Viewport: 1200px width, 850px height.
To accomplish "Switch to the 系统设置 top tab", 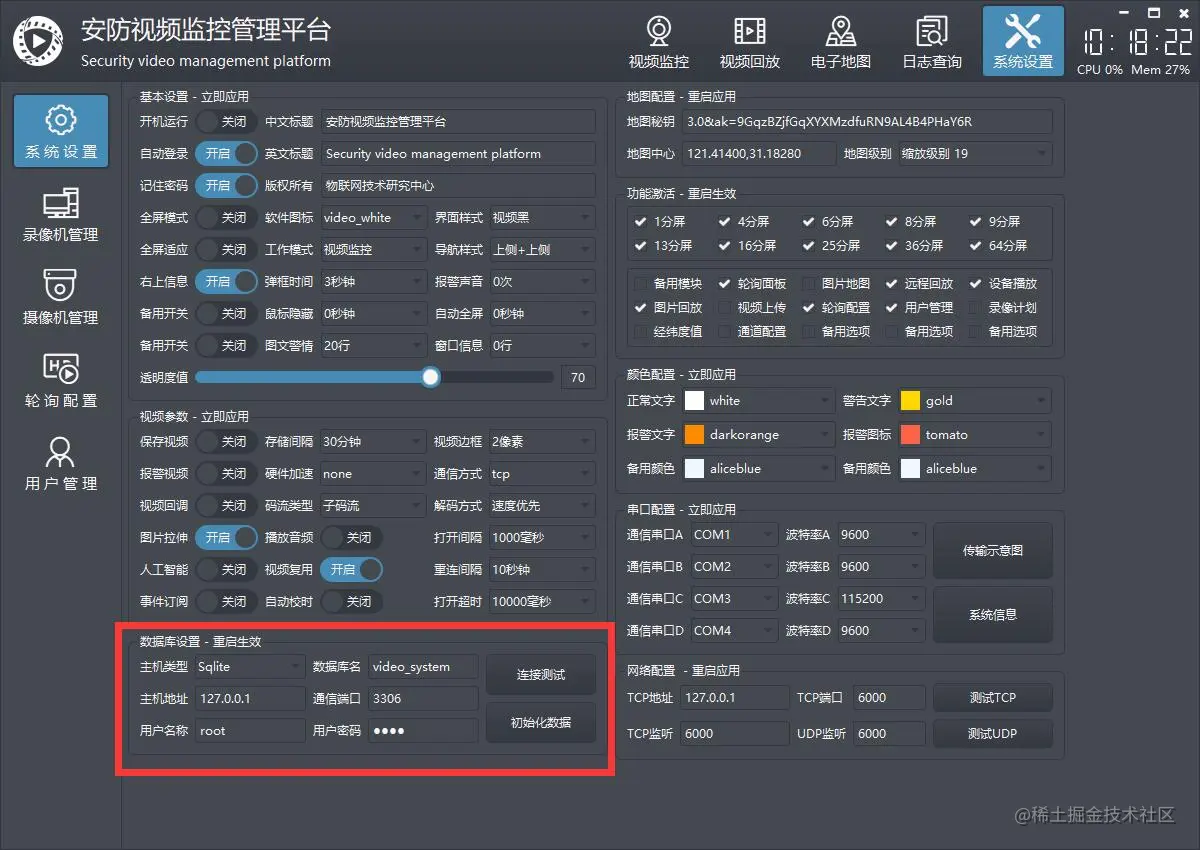I will pos(1022,42).
